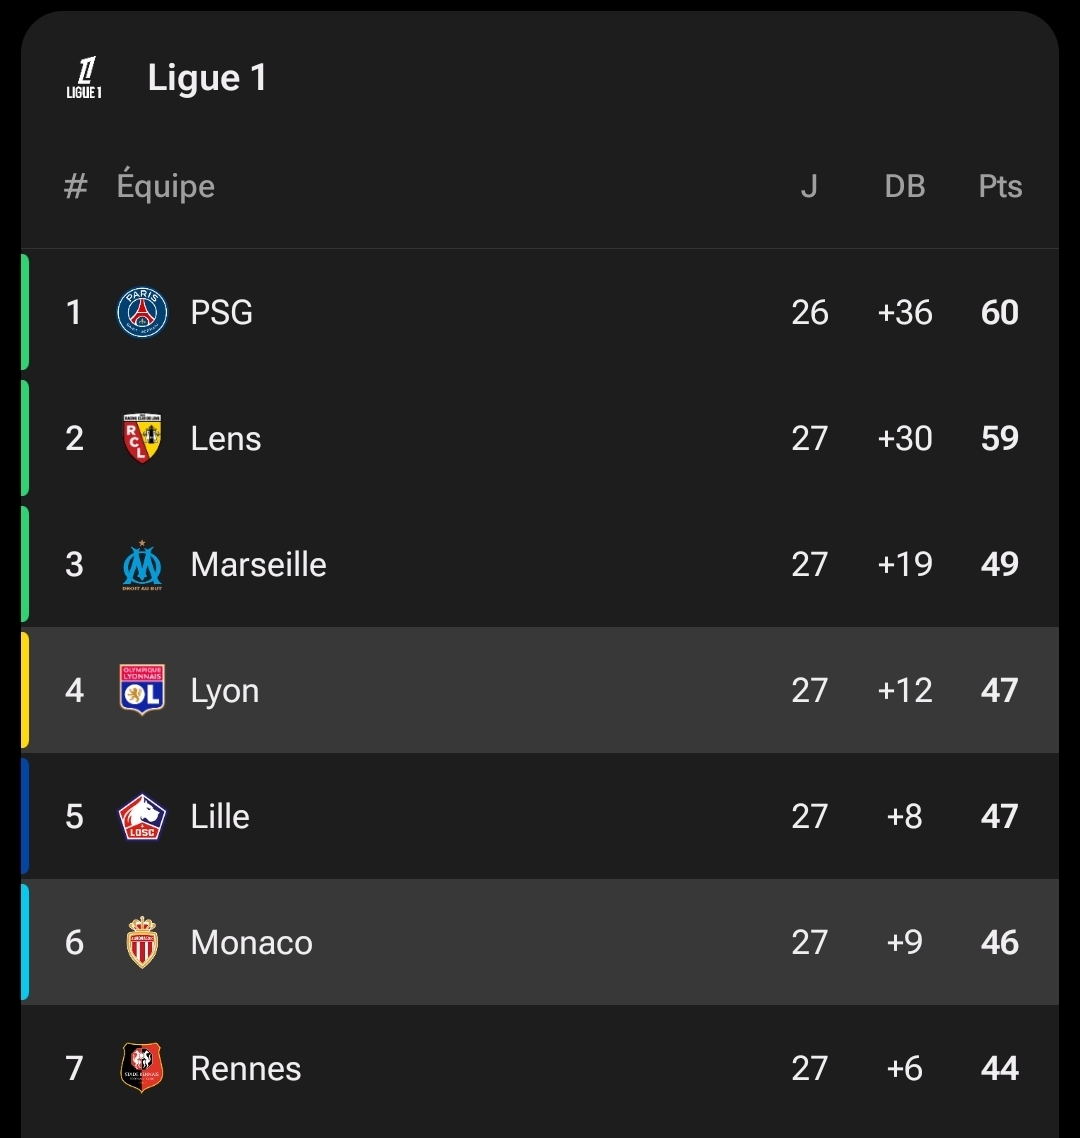This screenshot has width=1080, height=1138.
Task: Tap the Monaco club crest
Action: (x=142, y=942)
